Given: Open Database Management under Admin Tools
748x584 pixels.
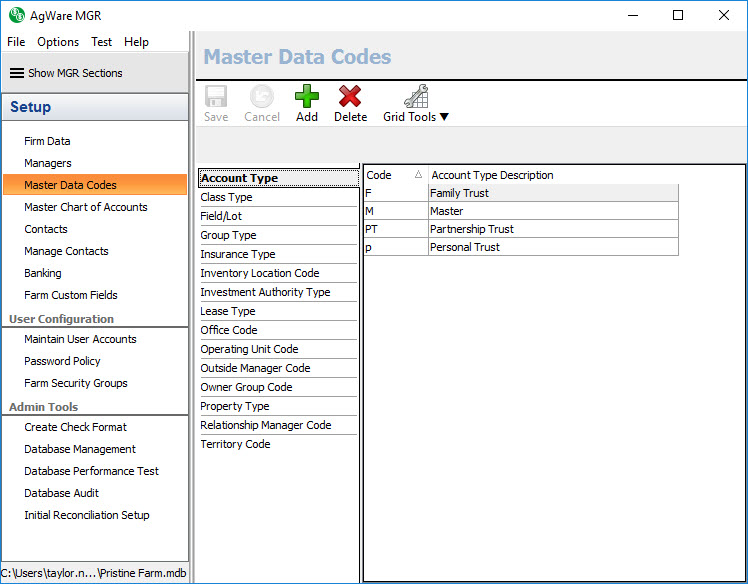Looking at the screenshot, I should (80, 449).
